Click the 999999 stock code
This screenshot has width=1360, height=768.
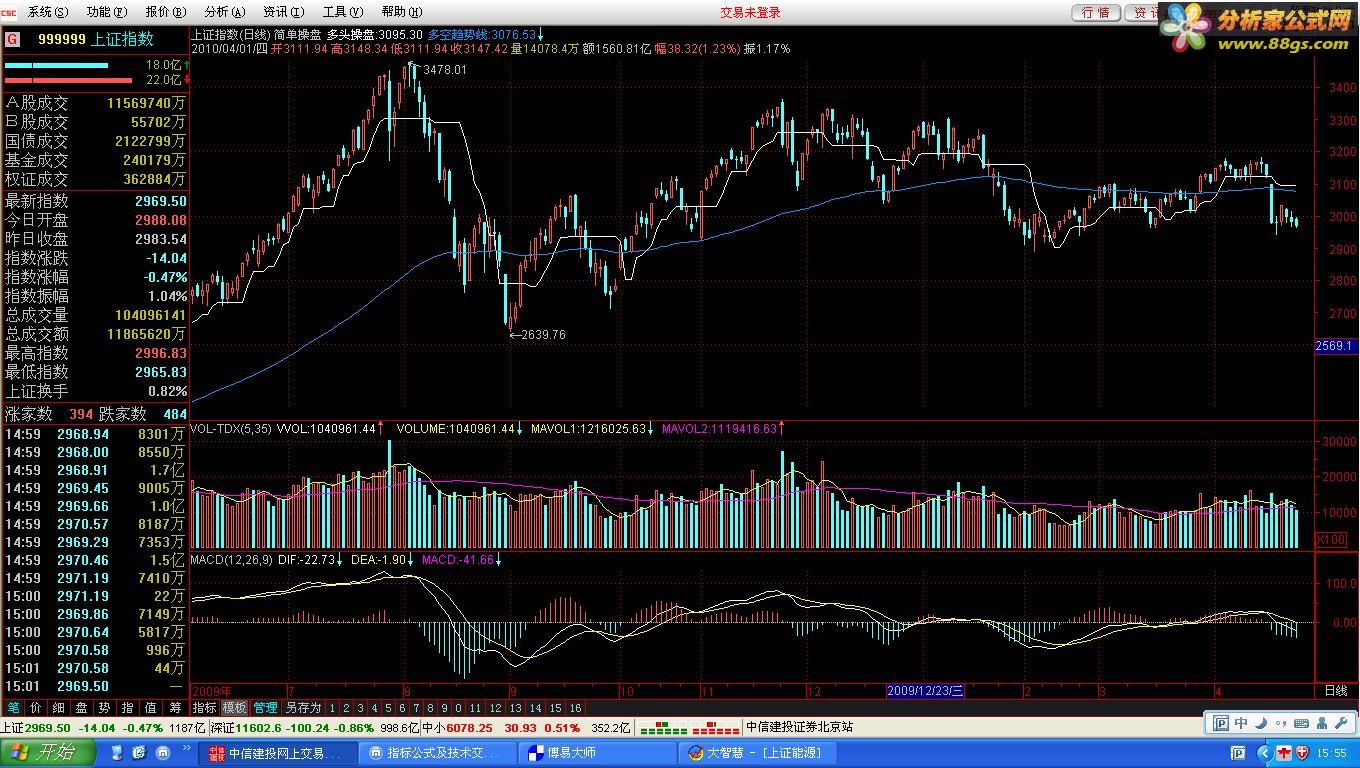[62, 39]
